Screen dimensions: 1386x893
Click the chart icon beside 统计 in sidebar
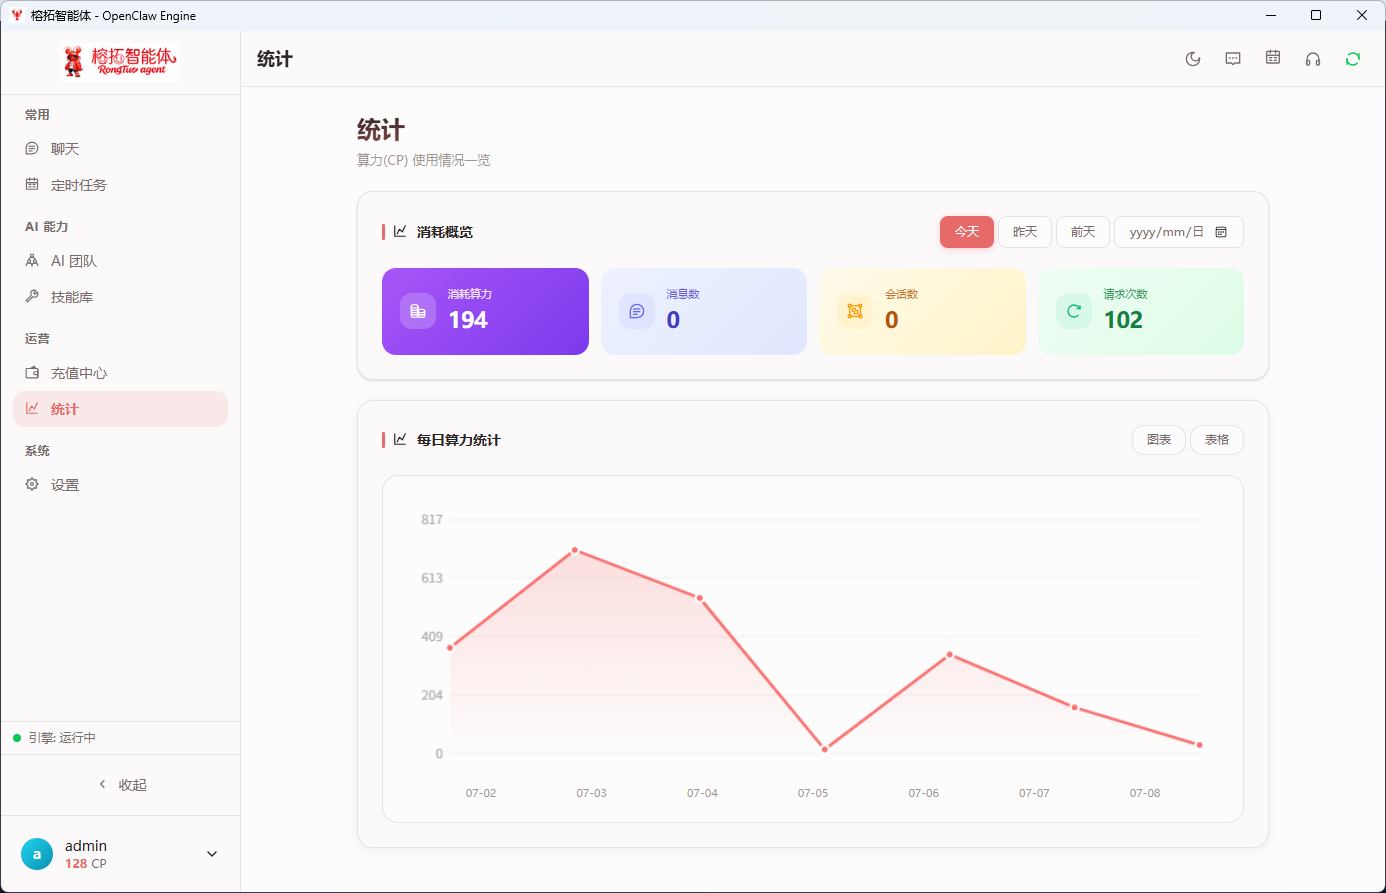click(x=32, y=409)
